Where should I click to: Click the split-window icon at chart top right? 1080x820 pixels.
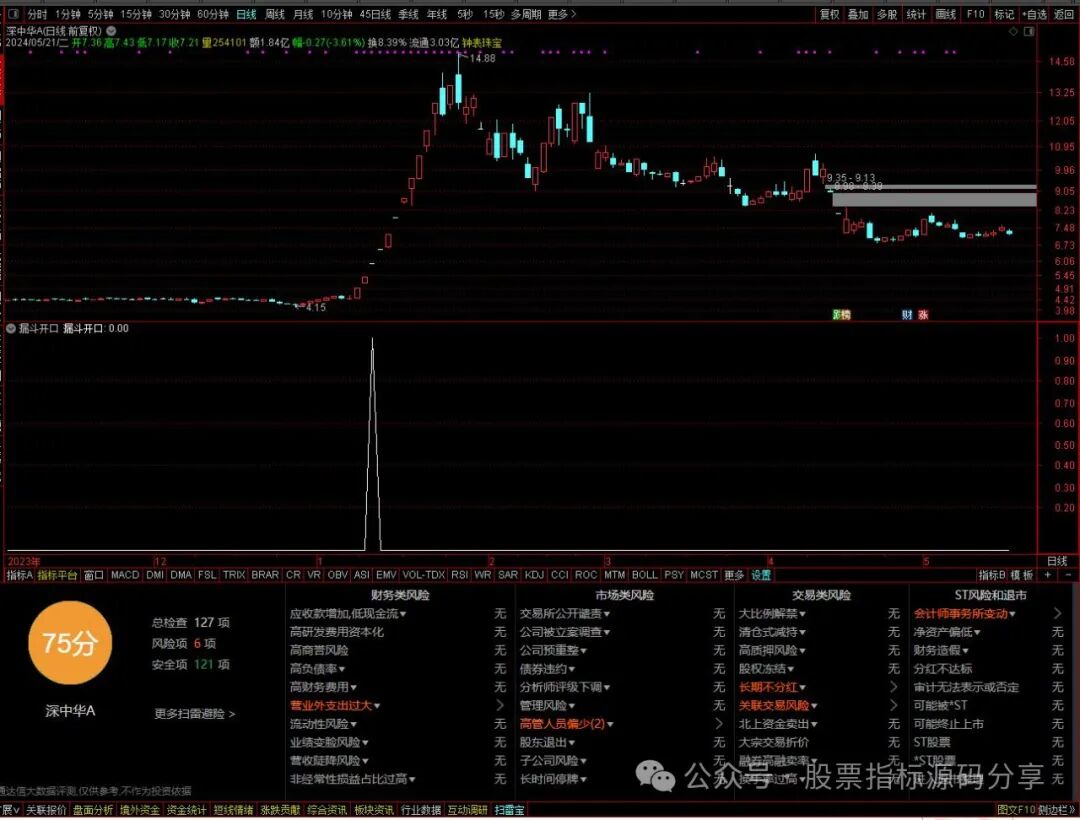click(1029, 32)
